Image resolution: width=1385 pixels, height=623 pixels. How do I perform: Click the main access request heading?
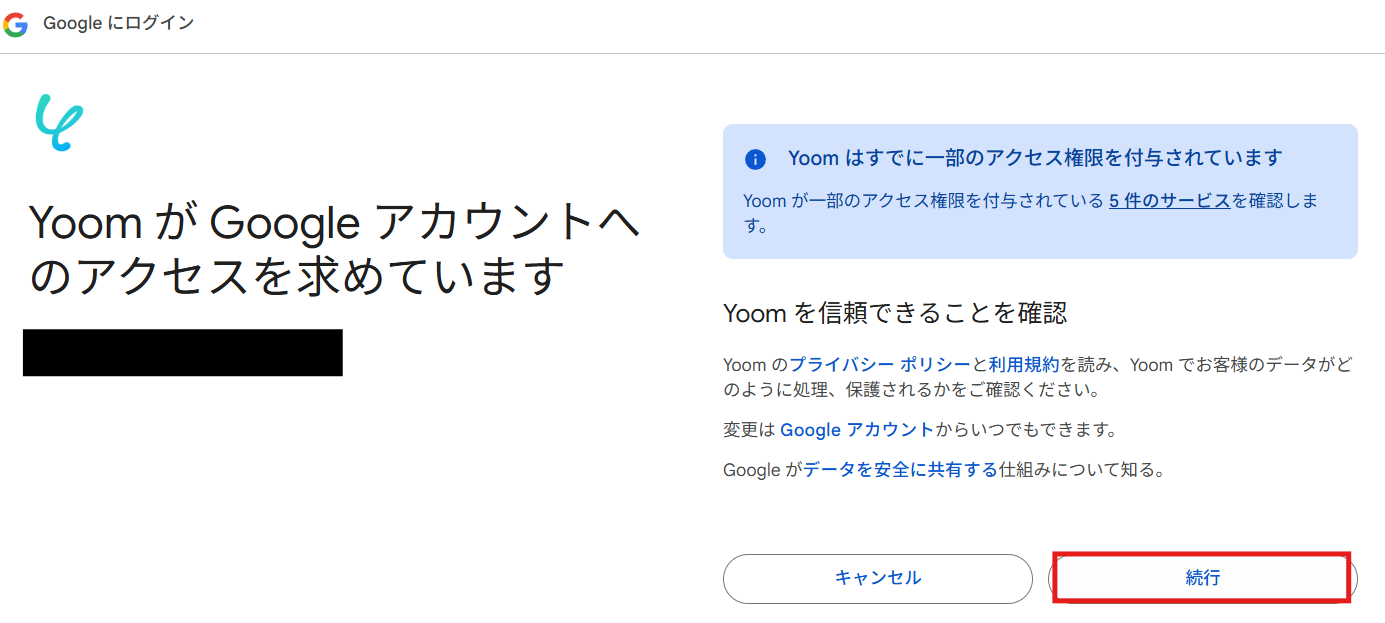pos(333,249)
